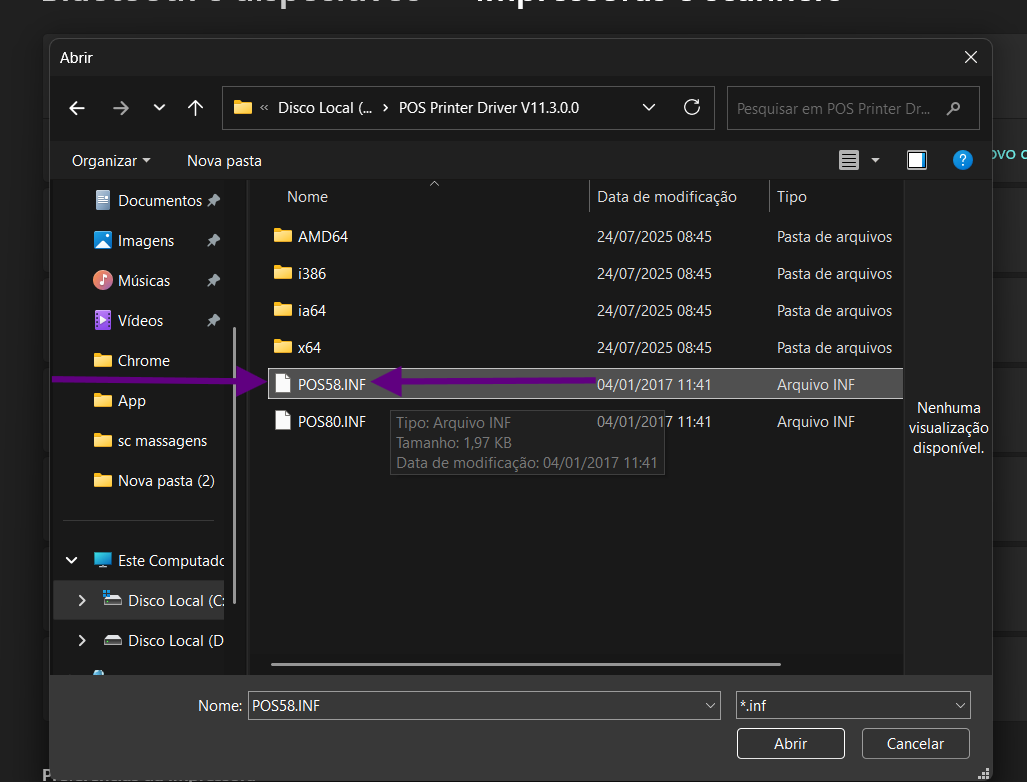Expand the address bar history dropdown
This screenshot has height=782, width=1027.
(649, 108)
